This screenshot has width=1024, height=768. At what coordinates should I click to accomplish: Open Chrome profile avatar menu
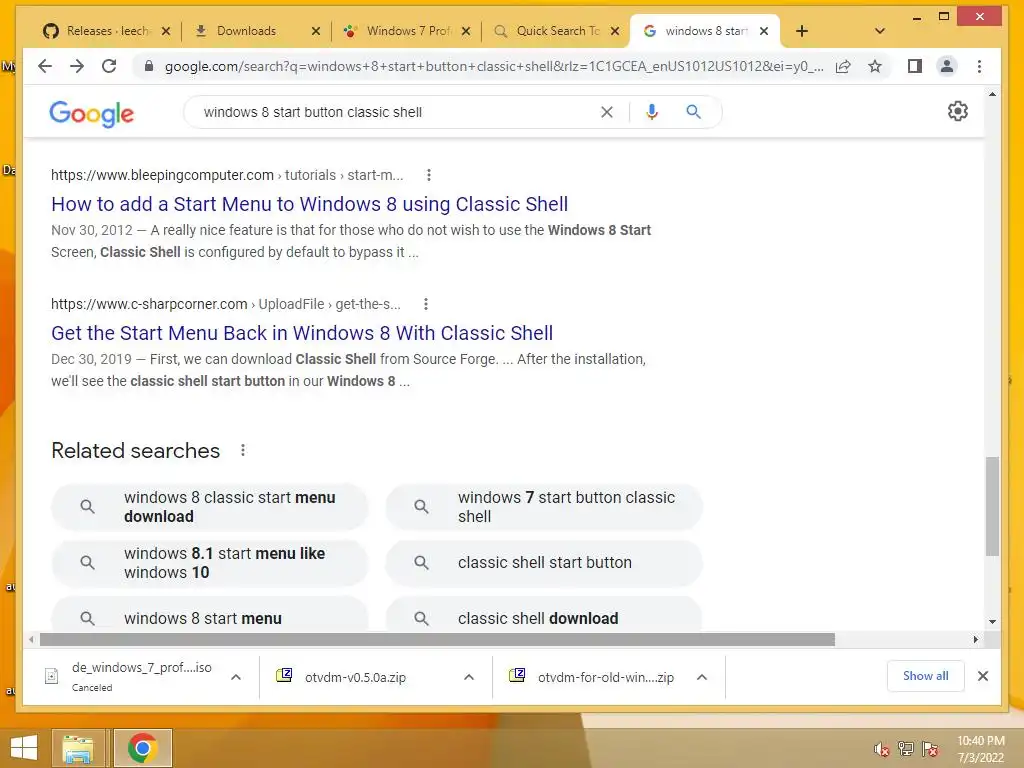click(x=946, y=66)
